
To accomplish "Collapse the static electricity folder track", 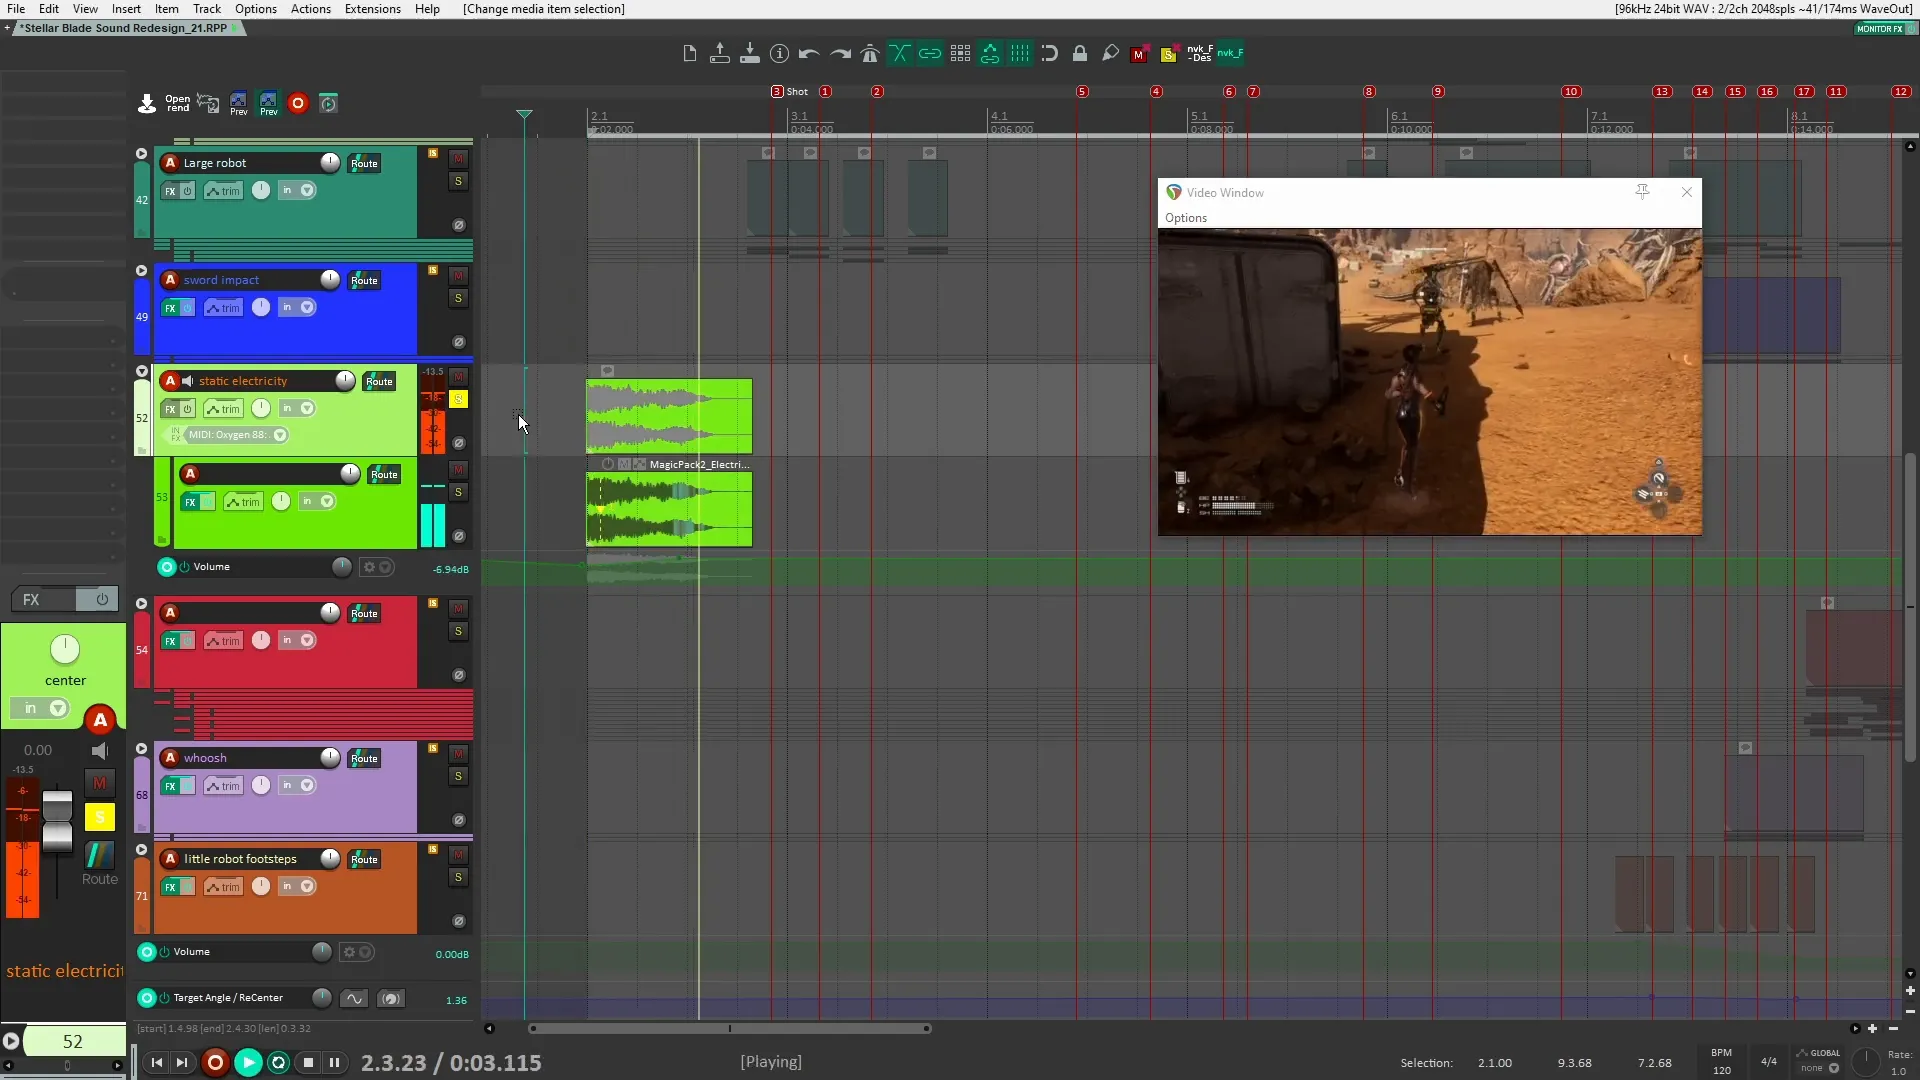I will coord(141,371).
